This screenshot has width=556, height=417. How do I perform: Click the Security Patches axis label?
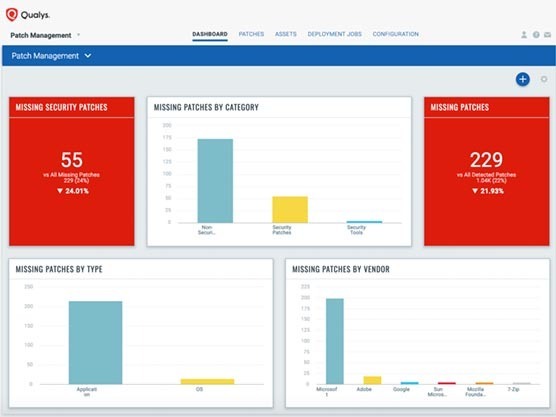(x=282, y=230)
